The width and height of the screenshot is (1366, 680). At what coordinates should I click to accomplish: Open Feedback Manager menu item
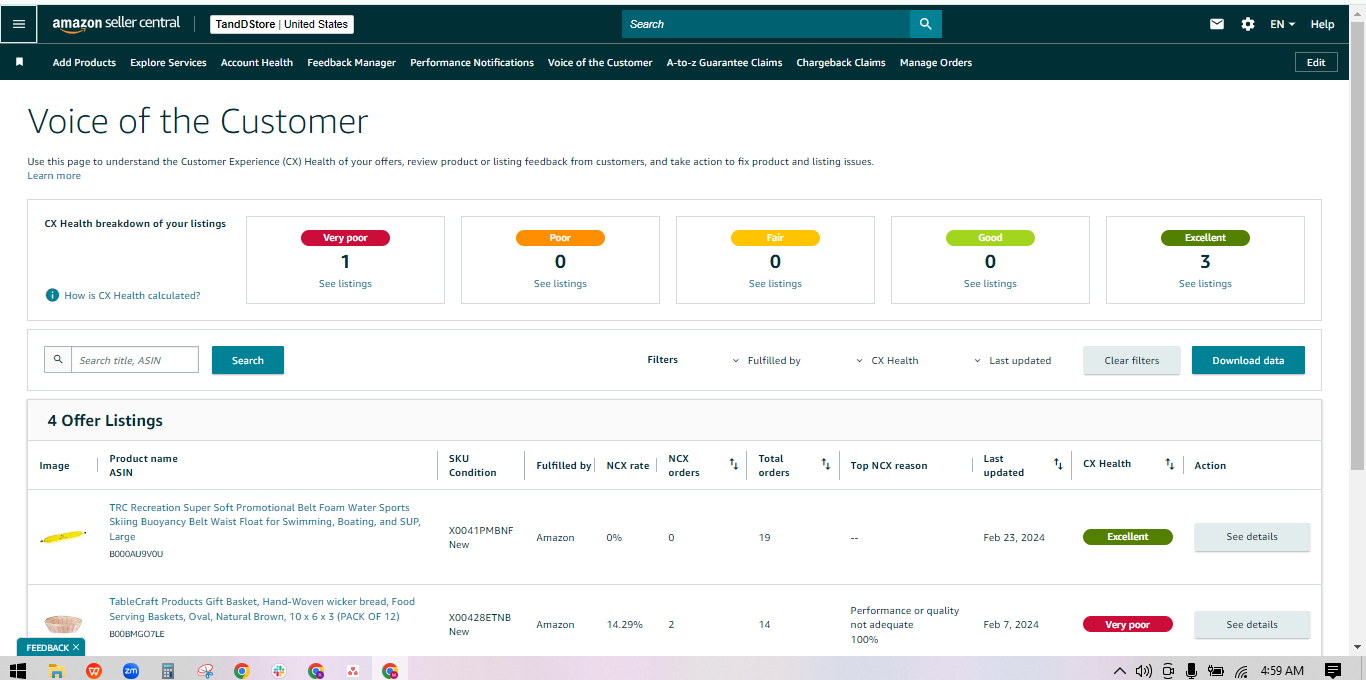[x=352, y=62]
